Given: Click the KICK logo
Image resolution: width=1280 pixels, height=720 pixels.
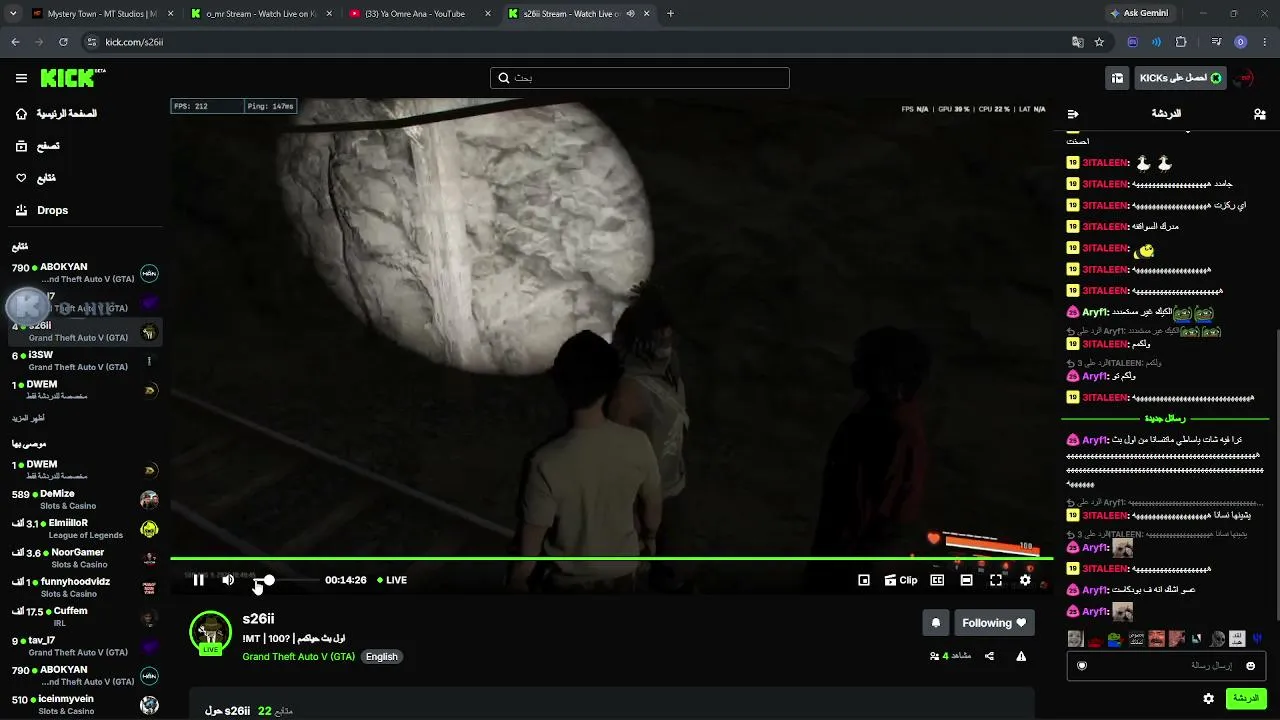Looking at the screenshot, I should click(x=73, y=78).
